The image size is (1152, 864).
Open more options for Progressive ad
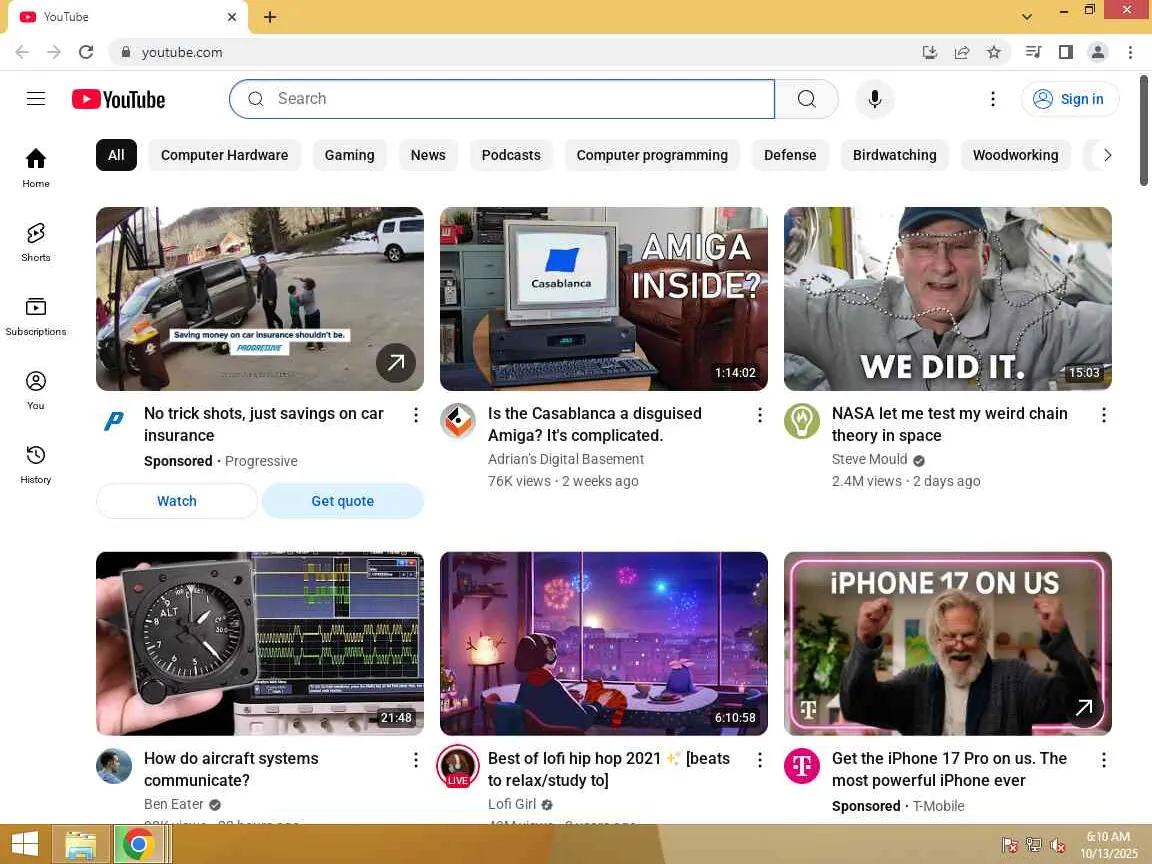[x=416, y=415]
